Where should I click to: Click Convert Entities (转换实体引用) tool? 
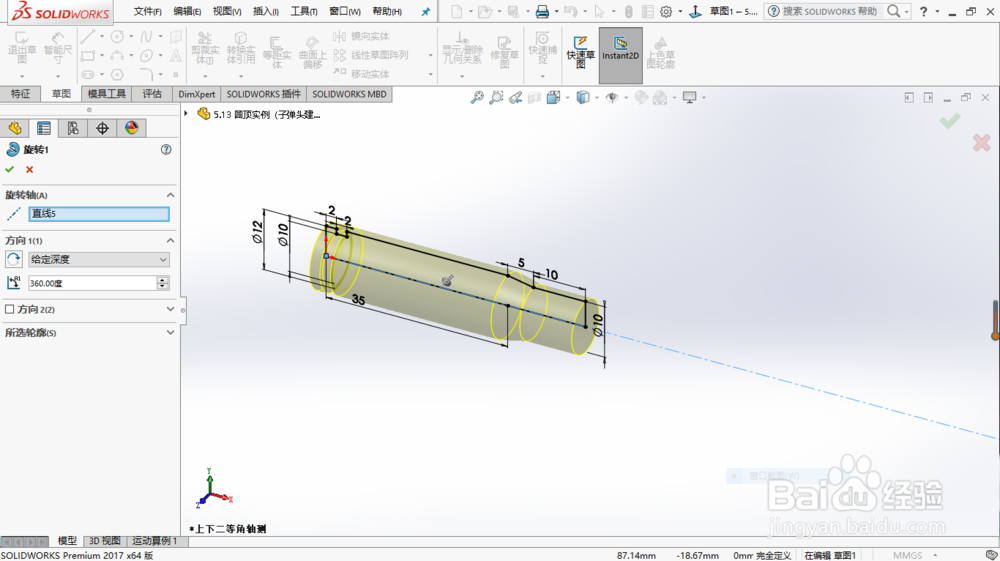241,48
